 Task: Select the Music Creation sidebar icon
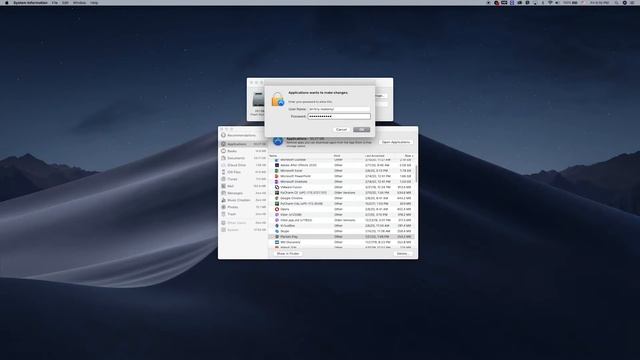[x=223, y=200]
